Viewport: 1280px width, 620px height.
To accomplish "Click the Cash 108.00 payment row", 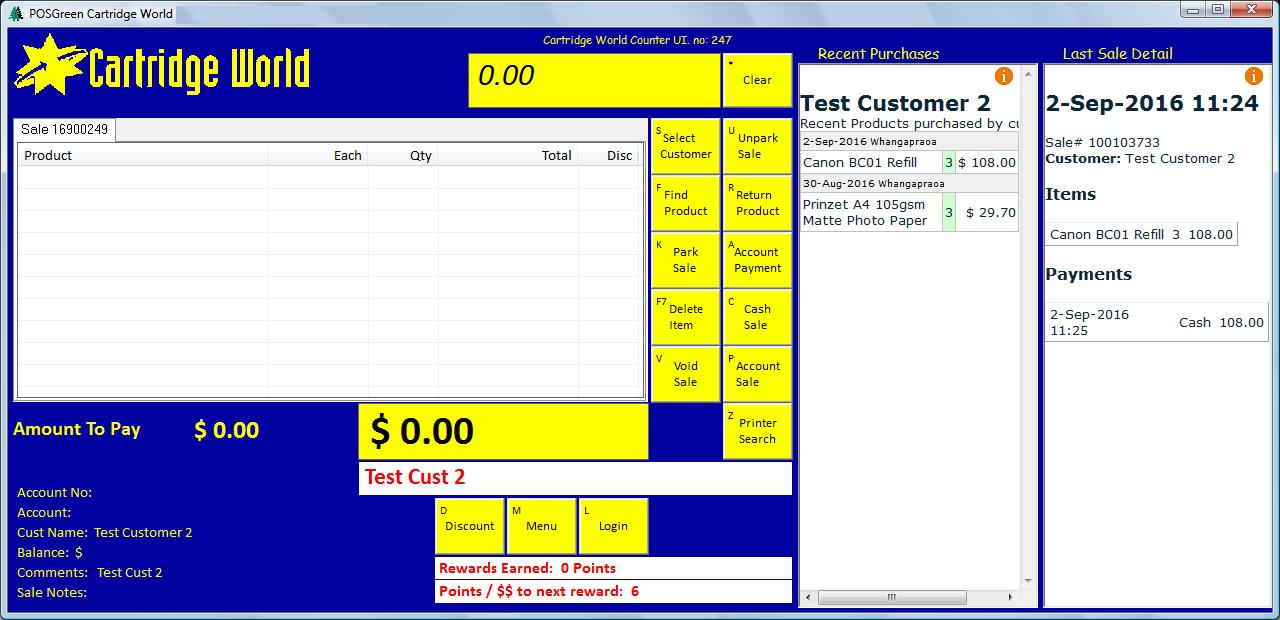I will coord(1156,322).
